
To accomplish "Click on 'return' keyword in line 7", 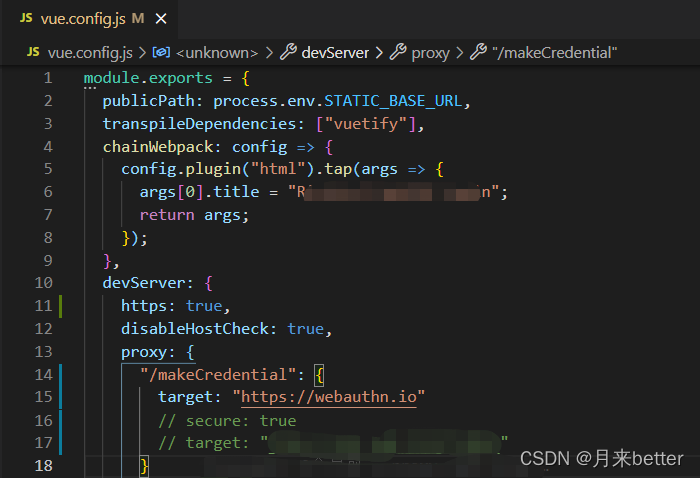I will tap(167, 215).
